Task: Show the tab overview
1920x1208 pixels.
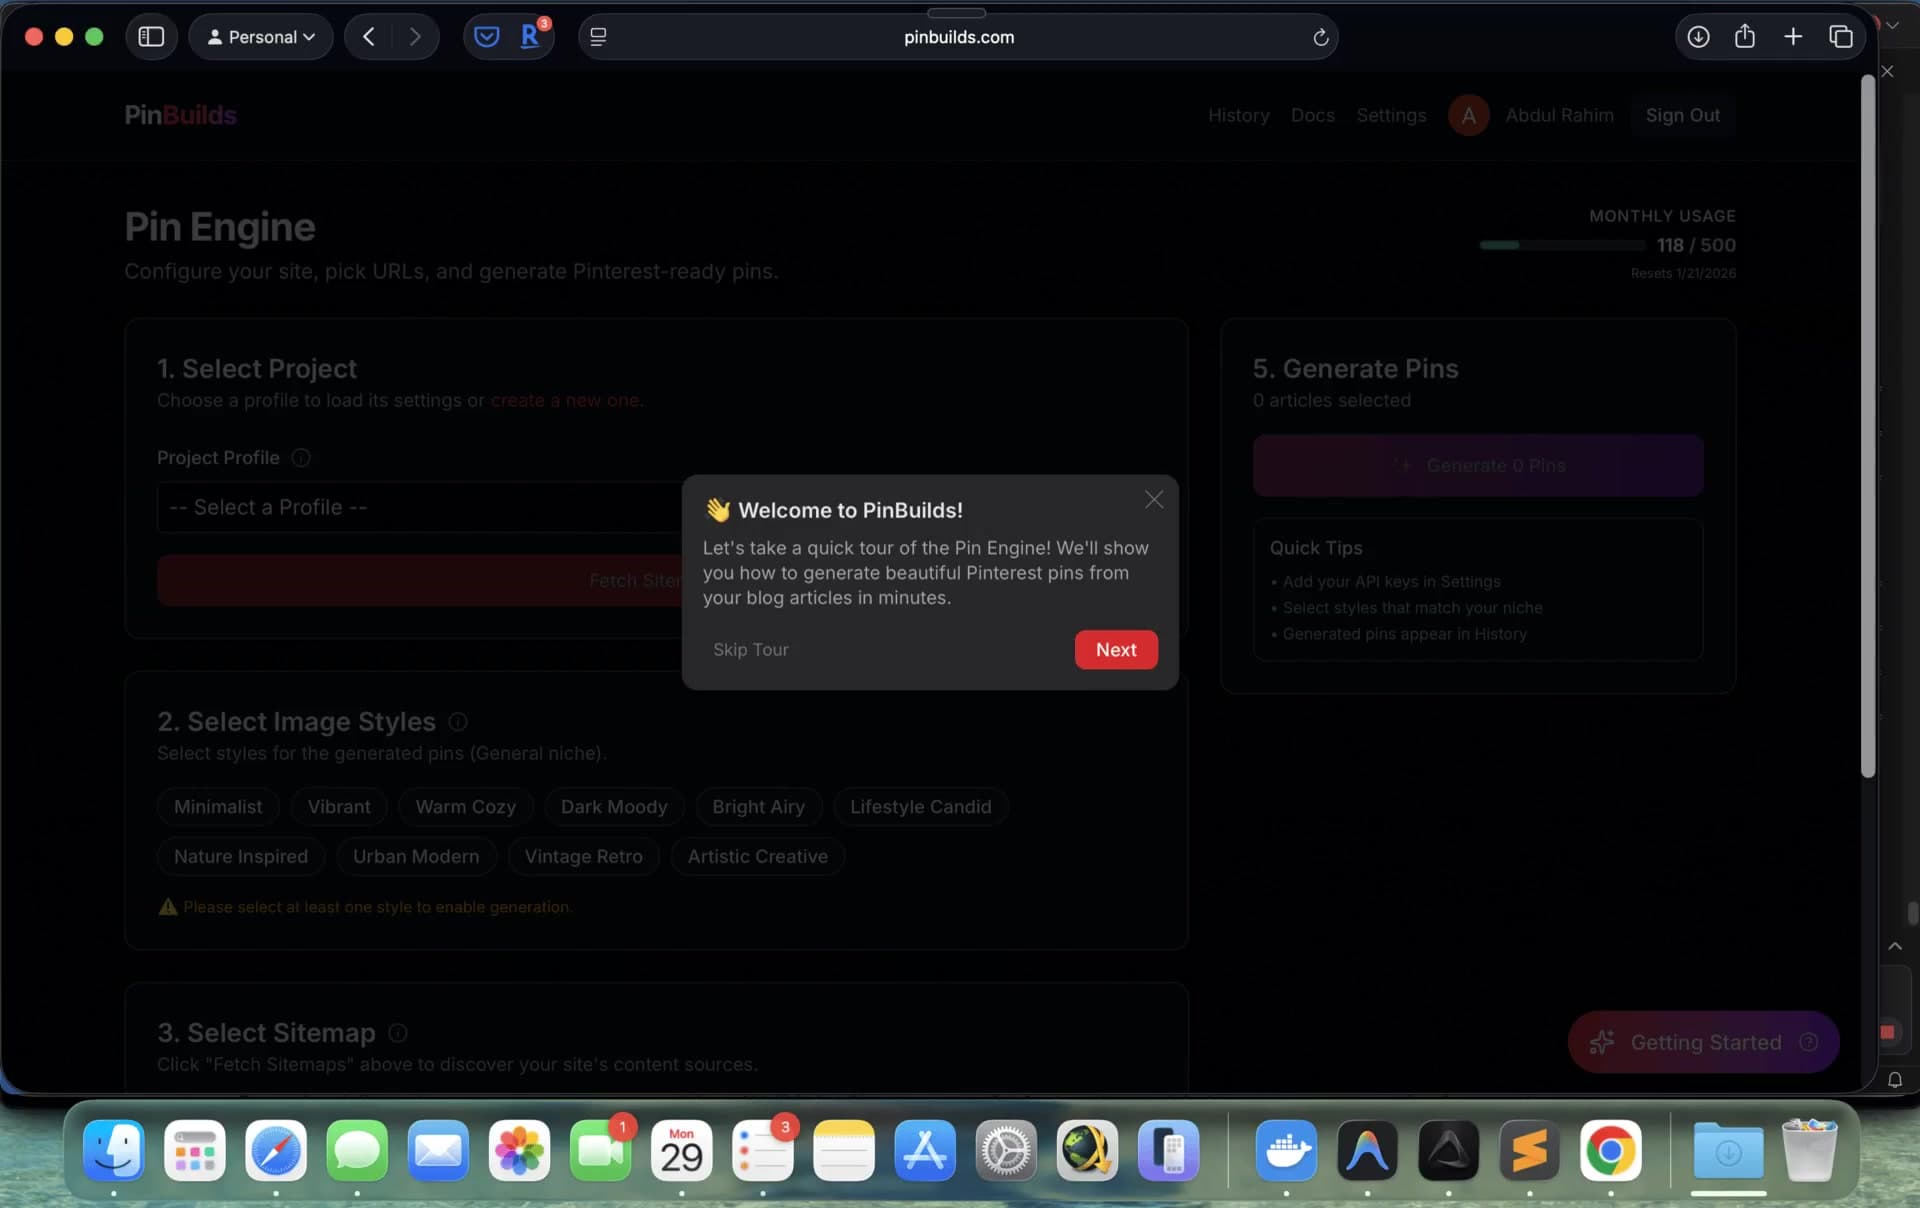Action: click(1841, 37)
